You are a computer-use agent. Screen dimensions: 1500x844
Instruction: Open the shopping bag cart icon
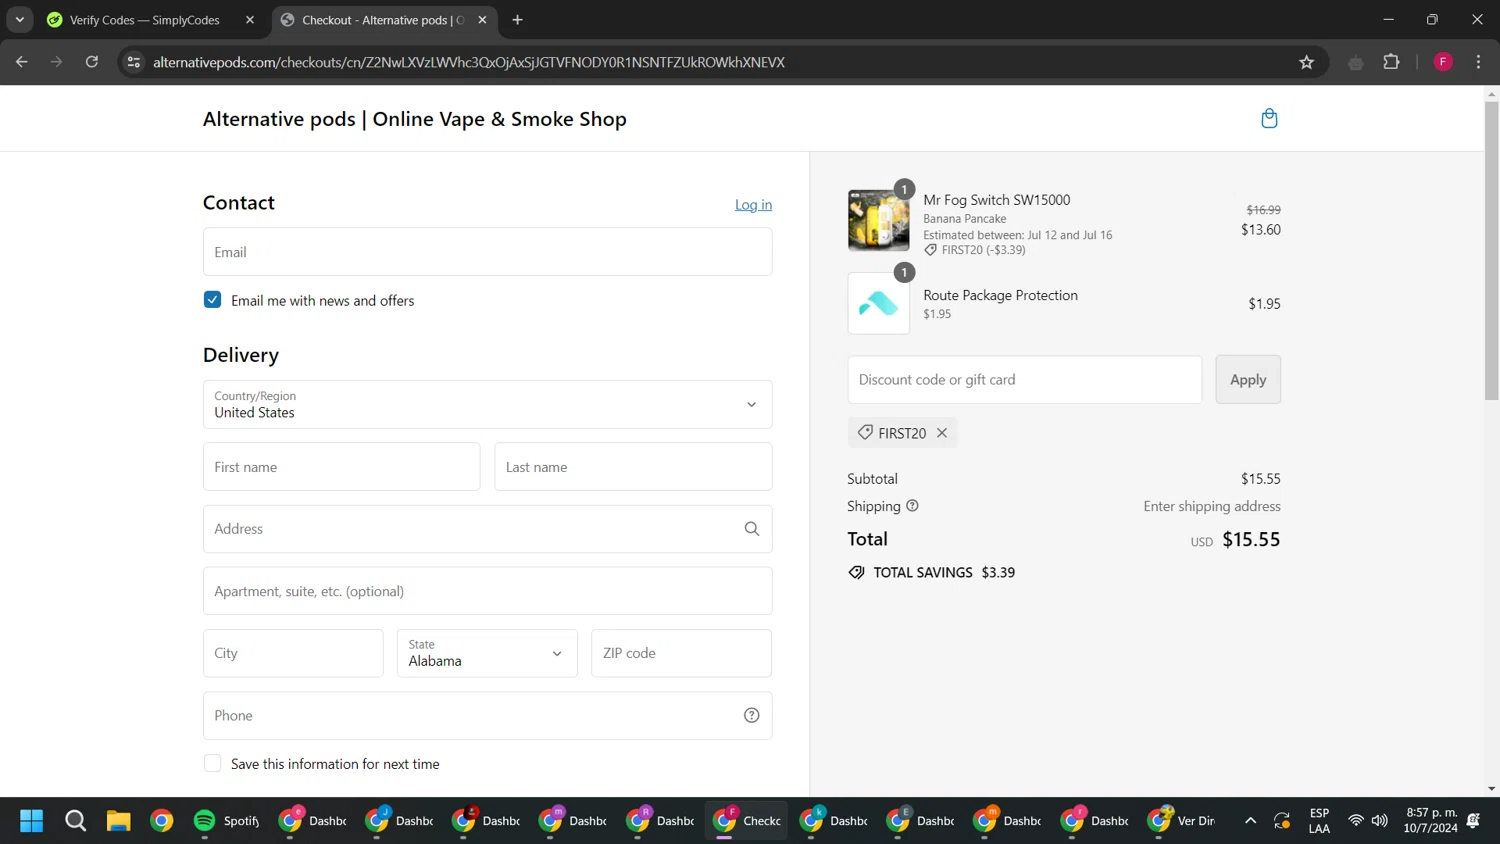(x=1269, y=119)
